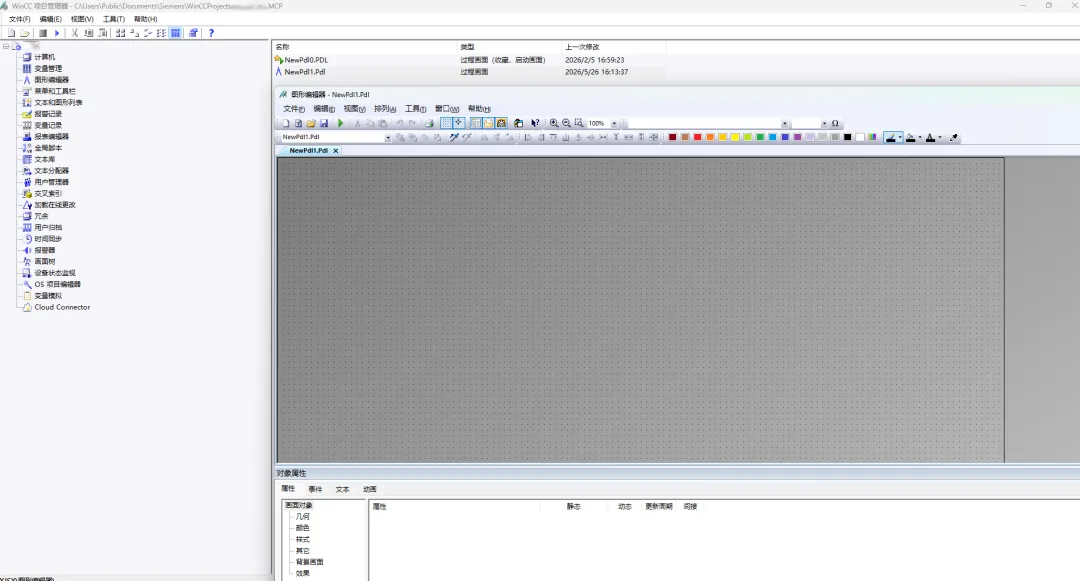This screenshot has width=1080, height=581.
Task: Start runtime with the green play icon in the Graphics Designer
Action: pyautogui.click(x=340, y=123)
